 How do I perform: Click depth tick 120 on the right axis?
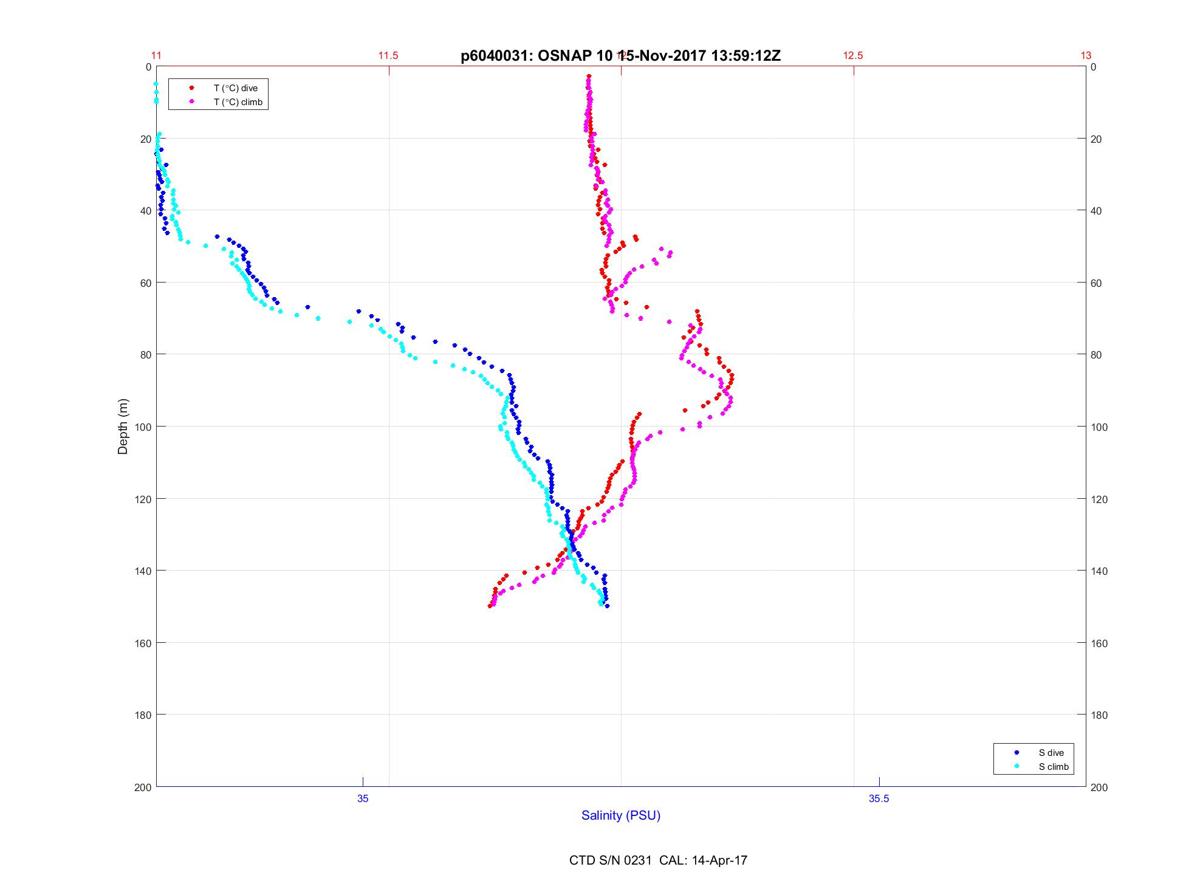(x=1100, y=499)
